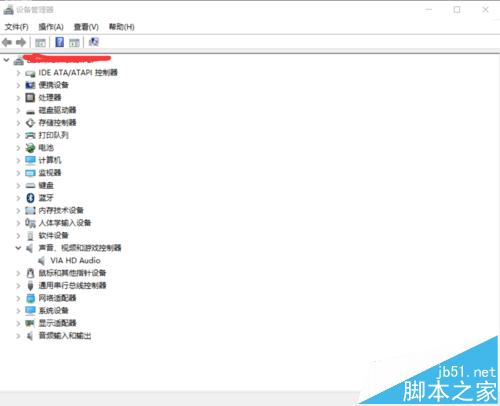Click the 网络适配器 network icon
The image size is (500, 406).
[30, 298]
